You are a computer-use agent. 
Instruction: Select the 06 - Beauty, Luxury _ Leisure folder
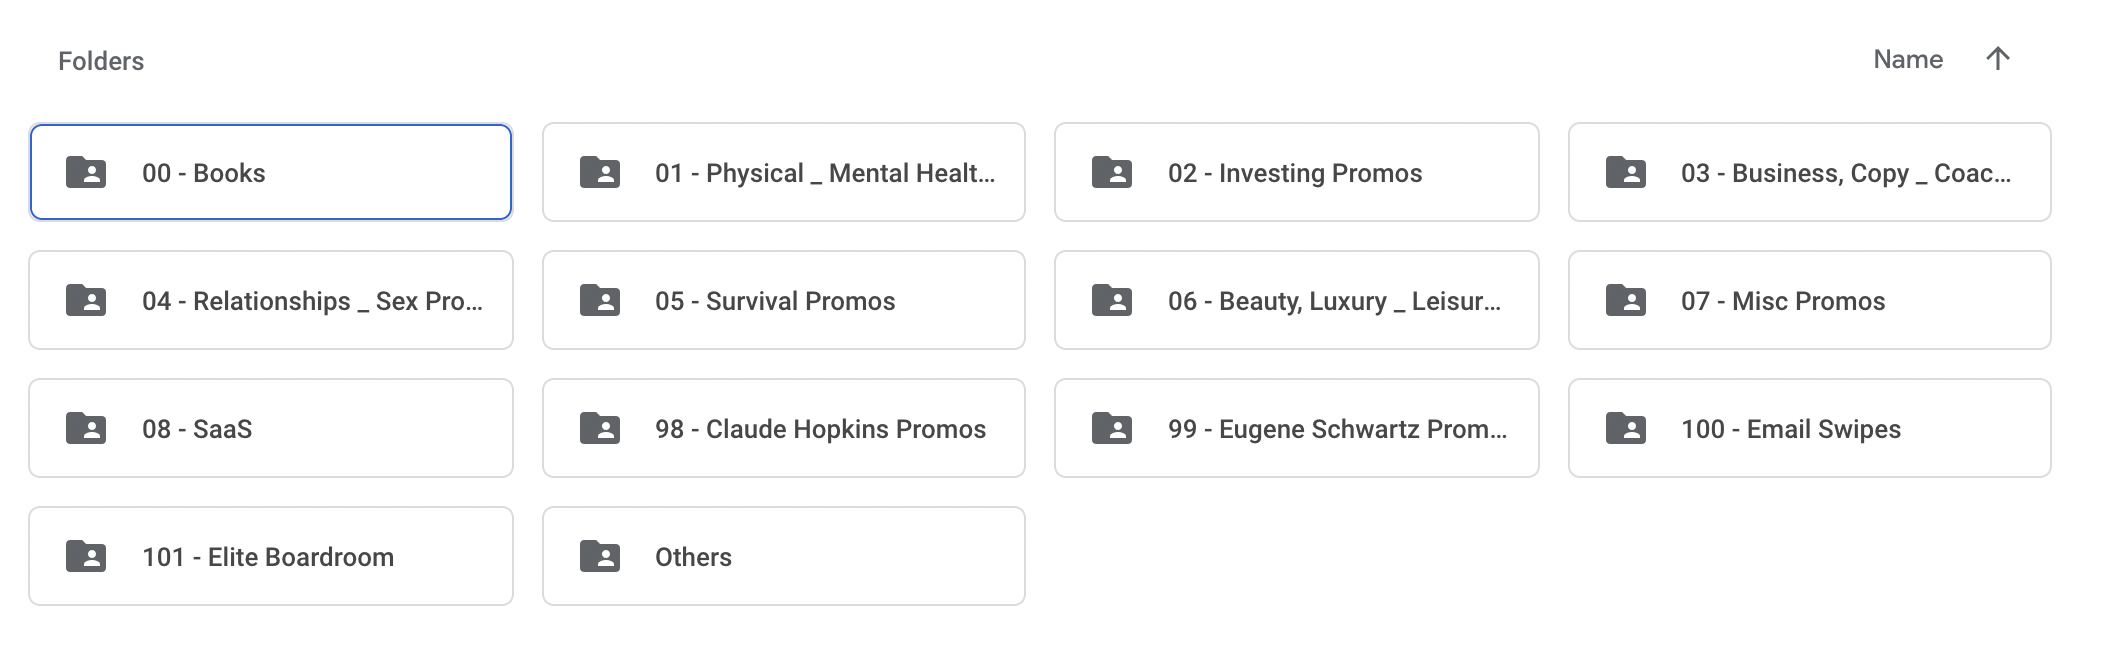pos(1297,300)
